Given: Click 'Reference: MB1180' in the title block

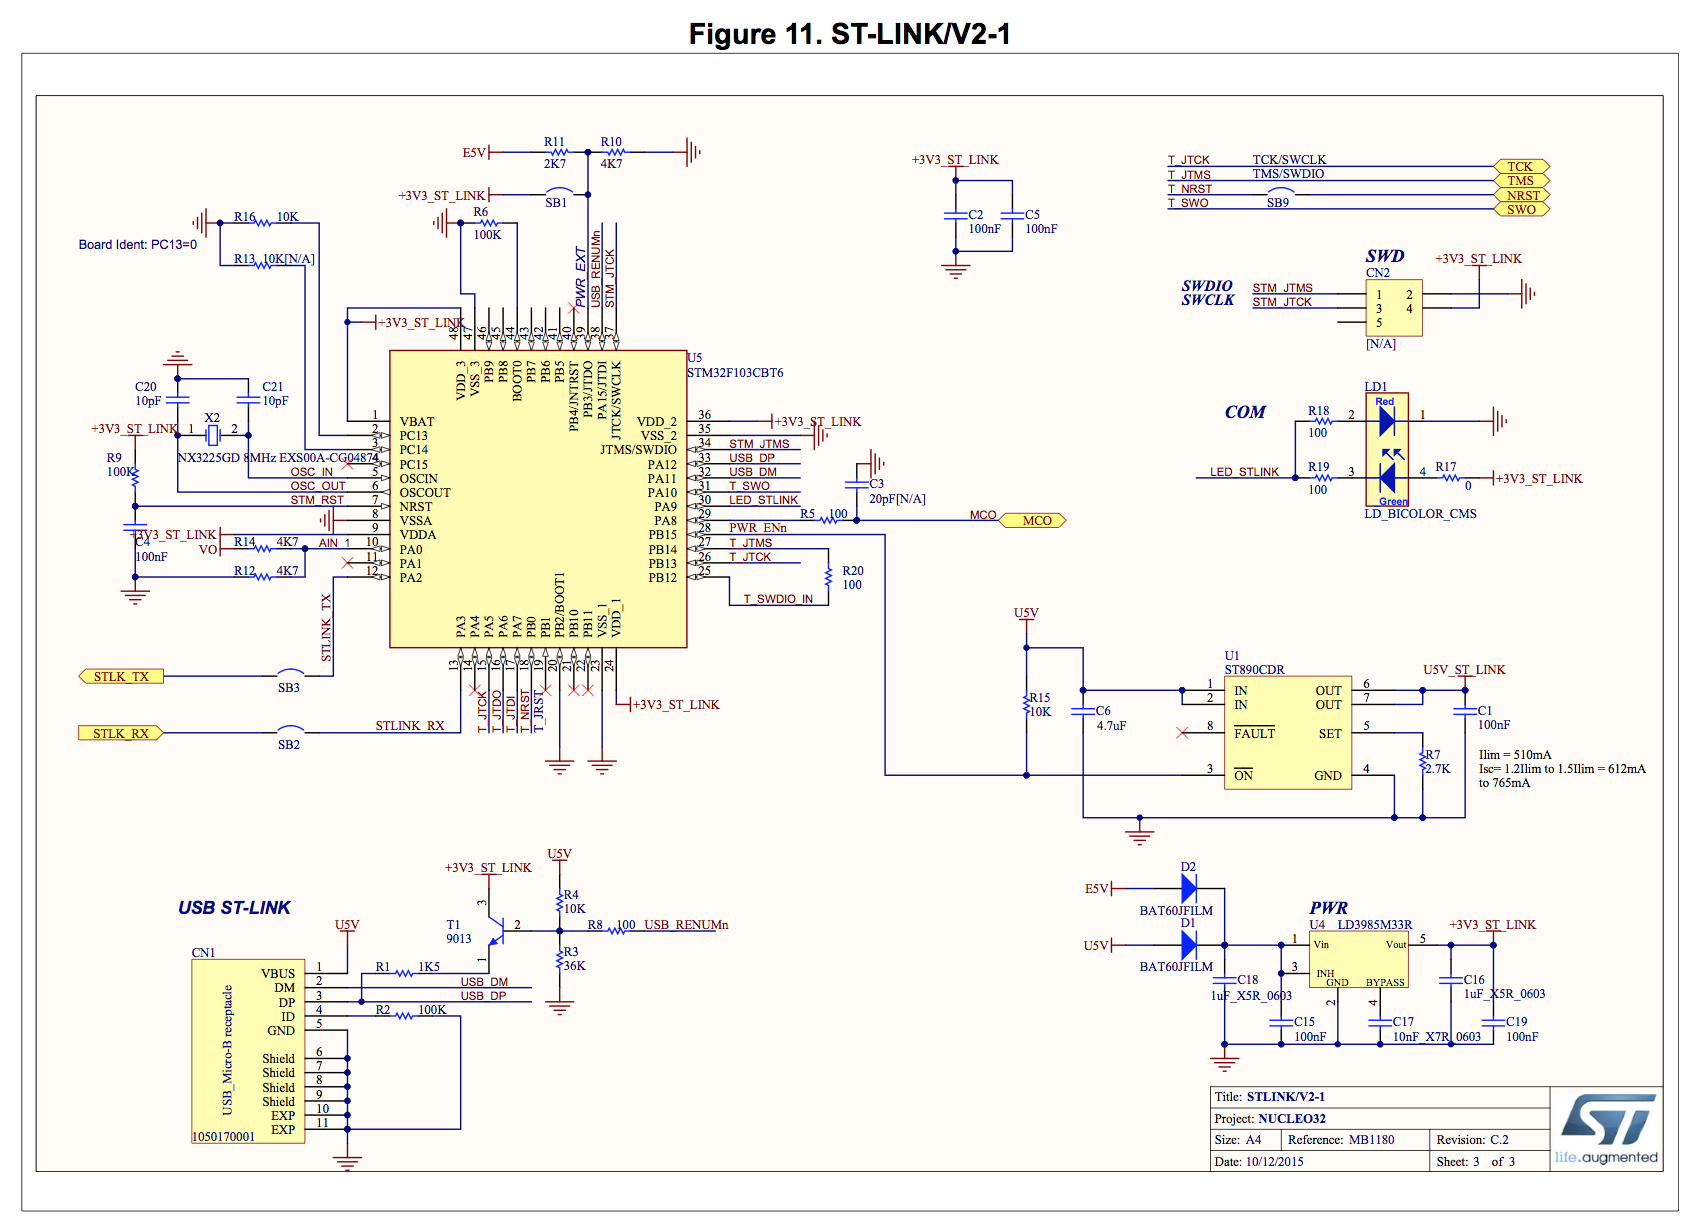Looking at the screenshot, I should [1341, 1140].
